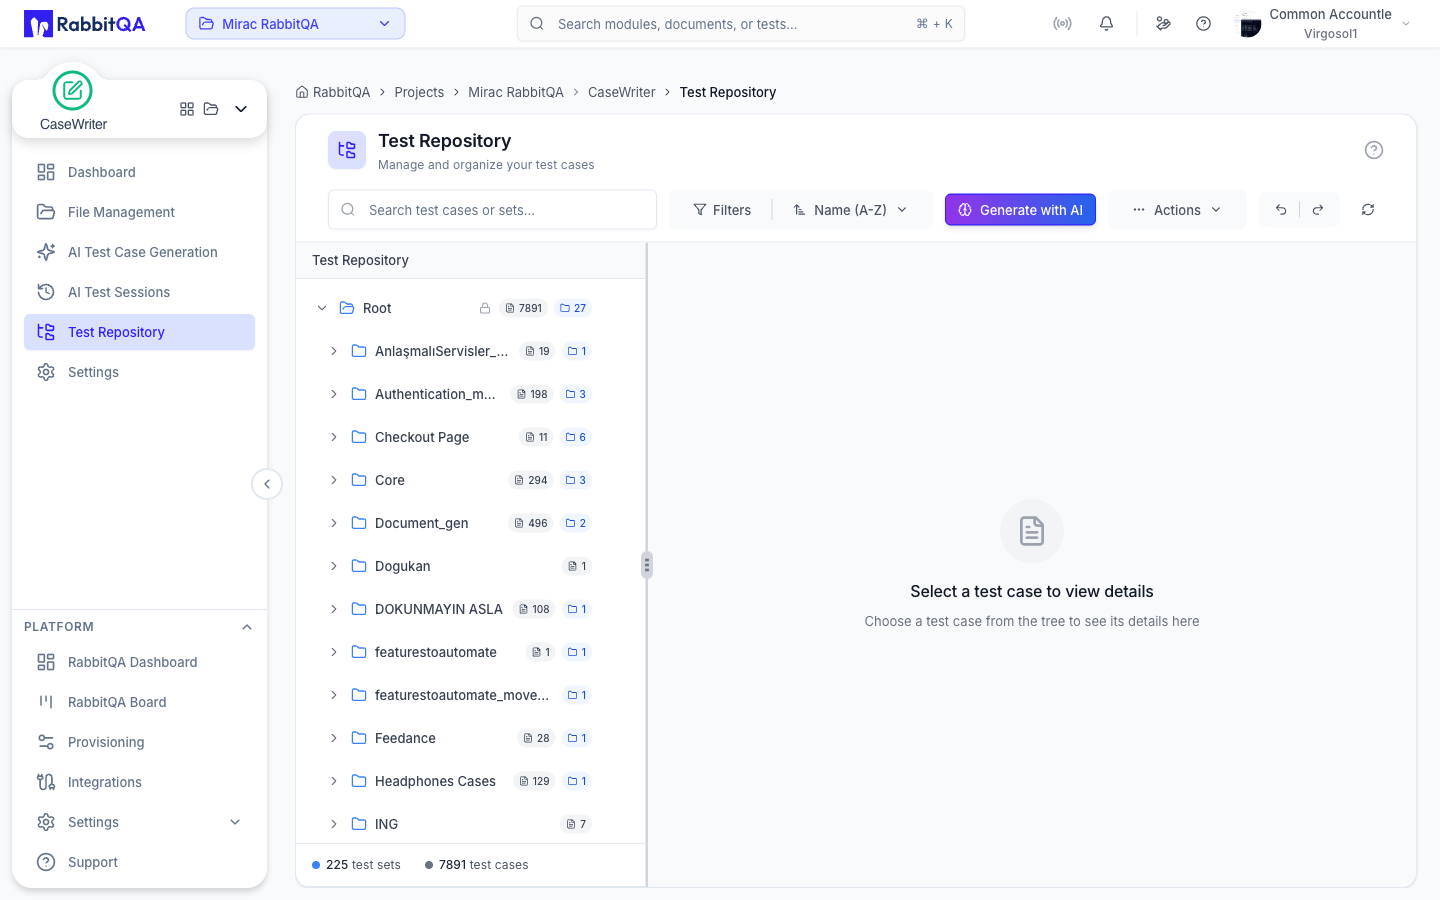This screenshot has width=1440, height=900.
Task: Open the CaseWriter module switcher chevron
Action: click(241, 109)
